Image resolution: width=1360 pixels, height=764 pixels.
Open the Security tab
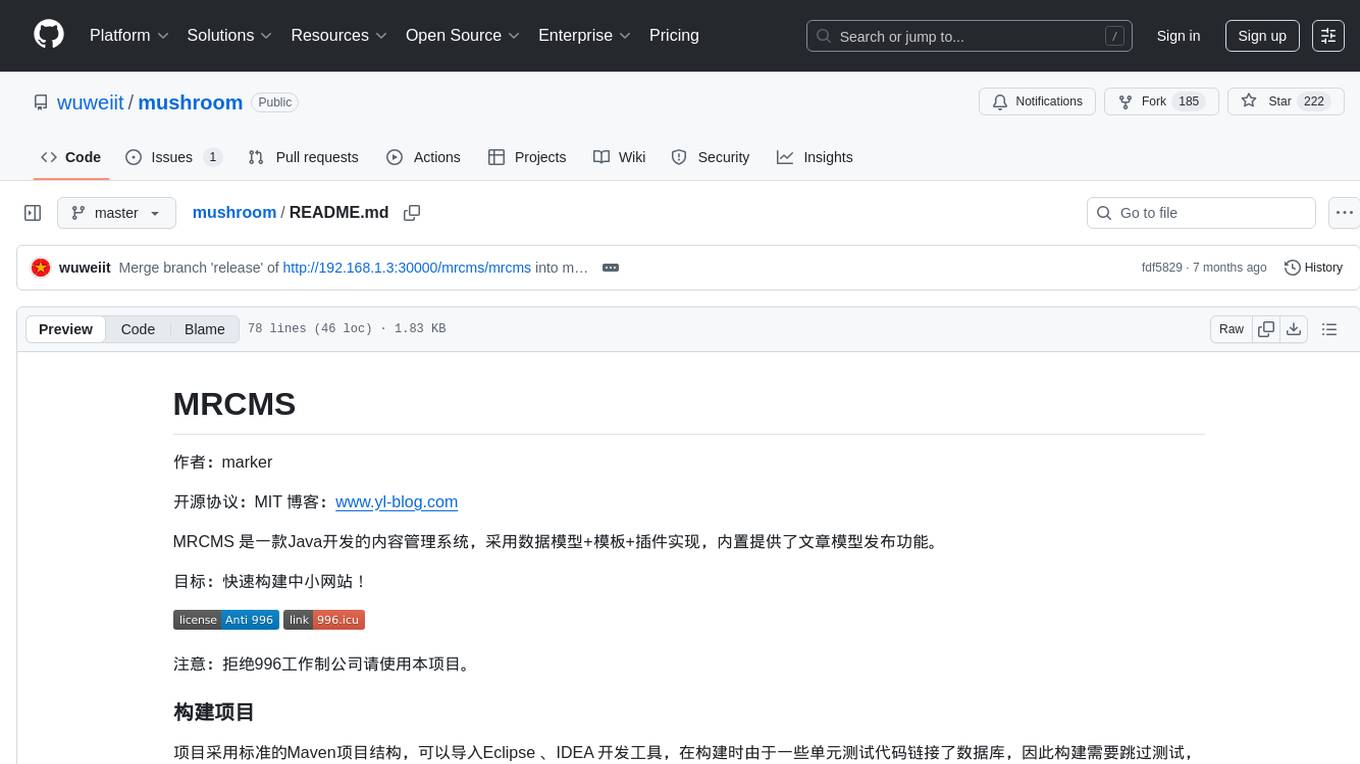pyautogui.click(x=710, y=157)
